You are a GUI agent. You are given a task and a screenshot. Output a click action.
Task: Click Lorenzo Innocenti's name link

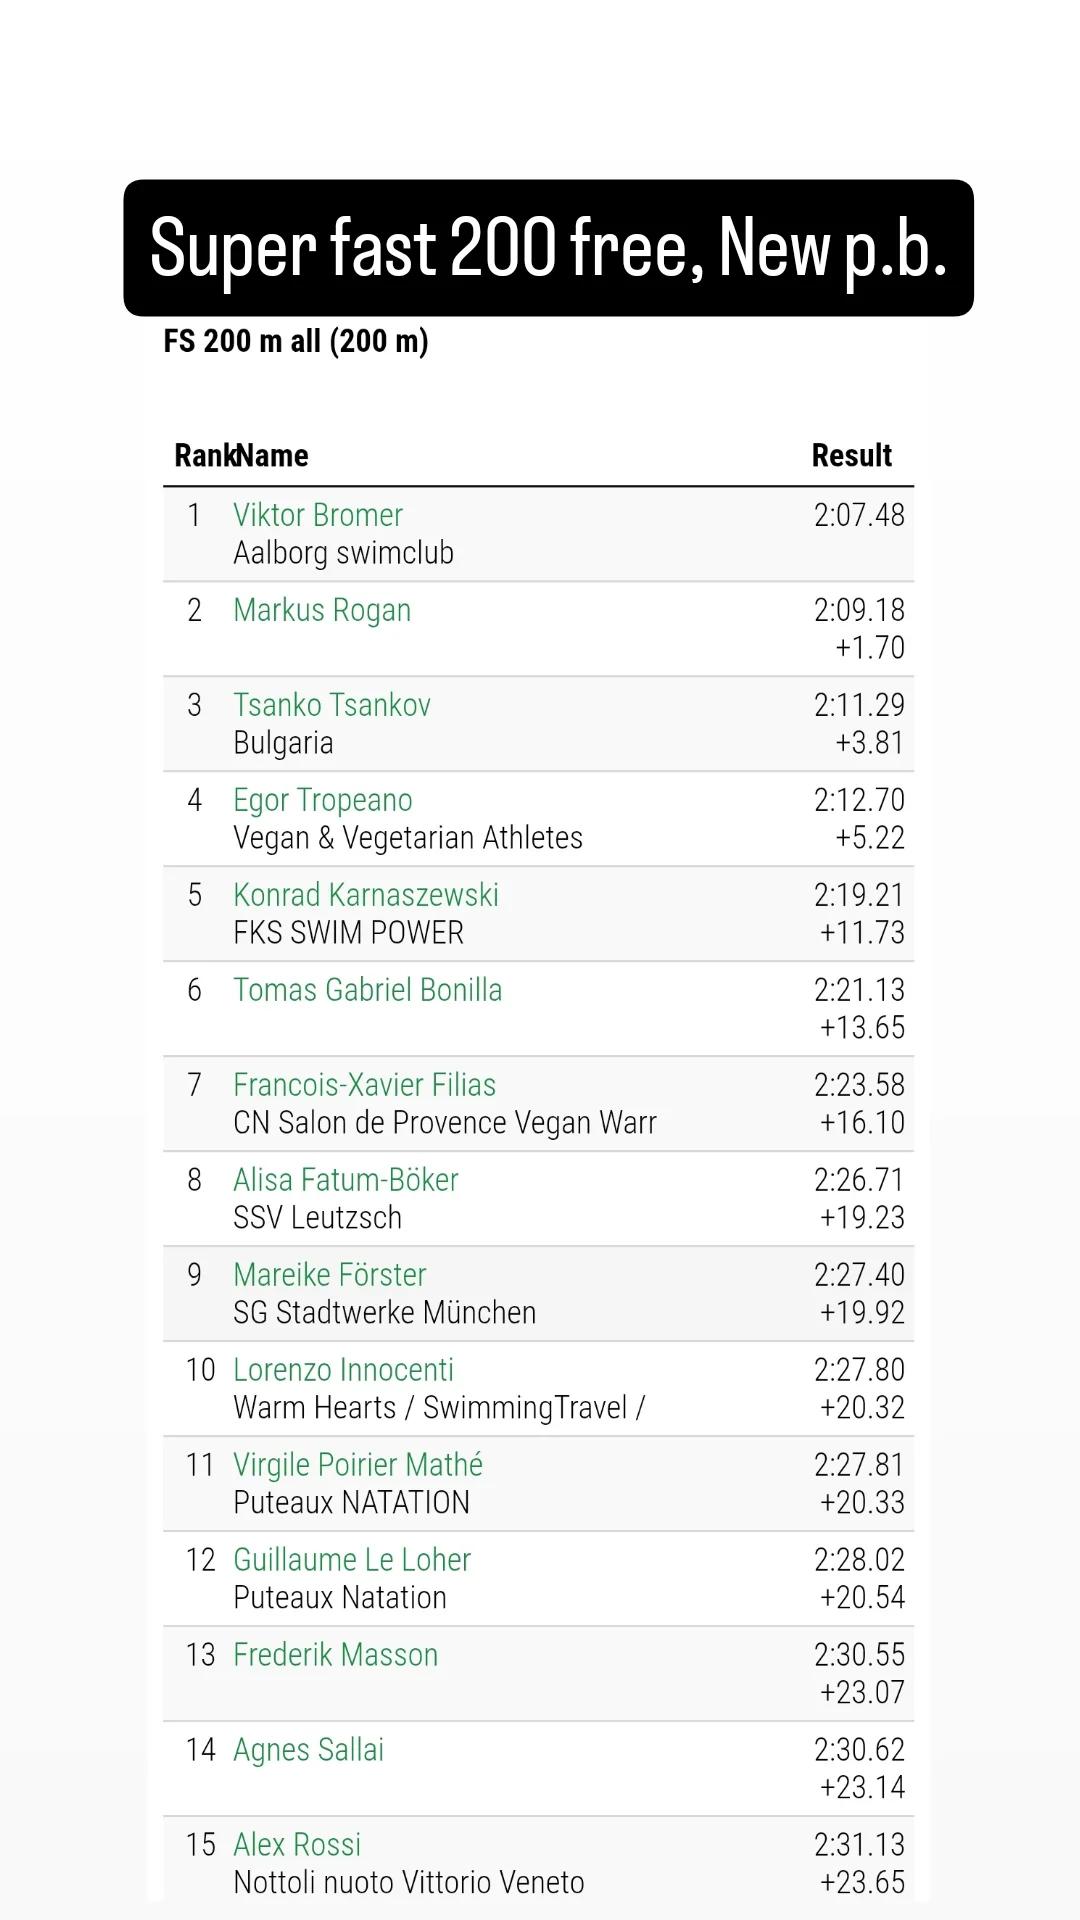(344, 1370)
